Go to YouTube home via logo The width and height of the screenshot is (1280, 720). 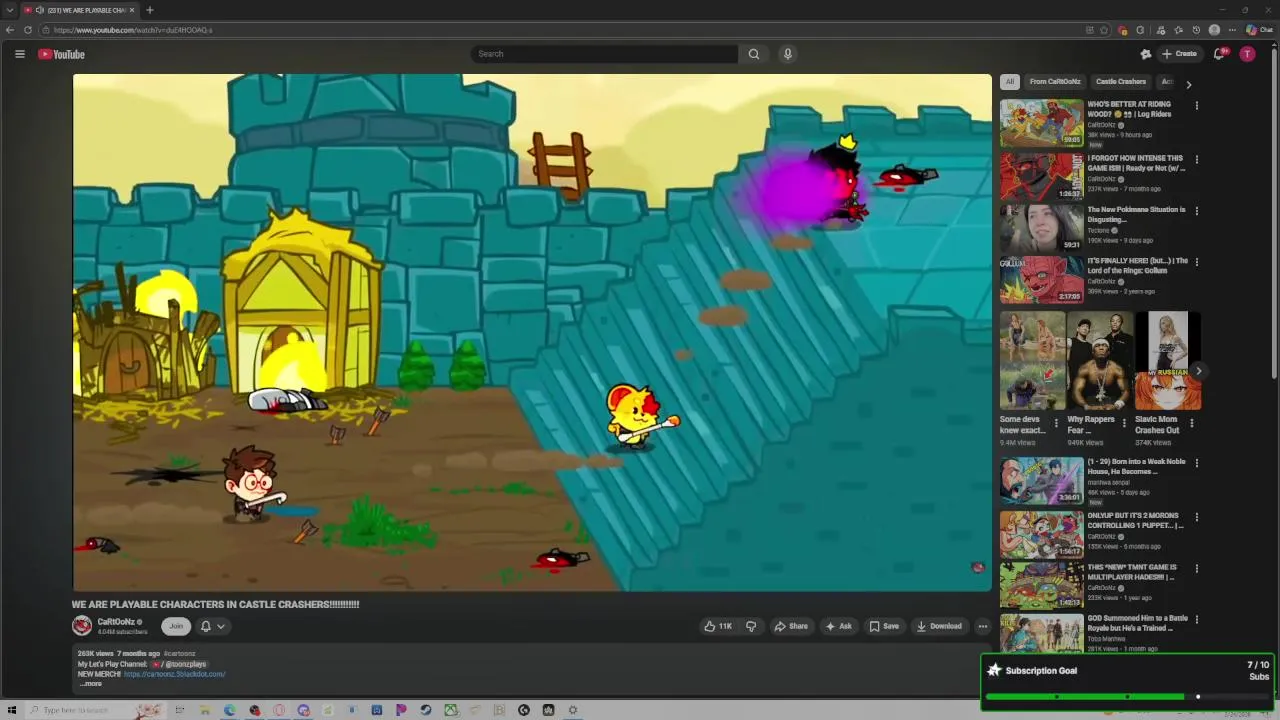[61, 54]
